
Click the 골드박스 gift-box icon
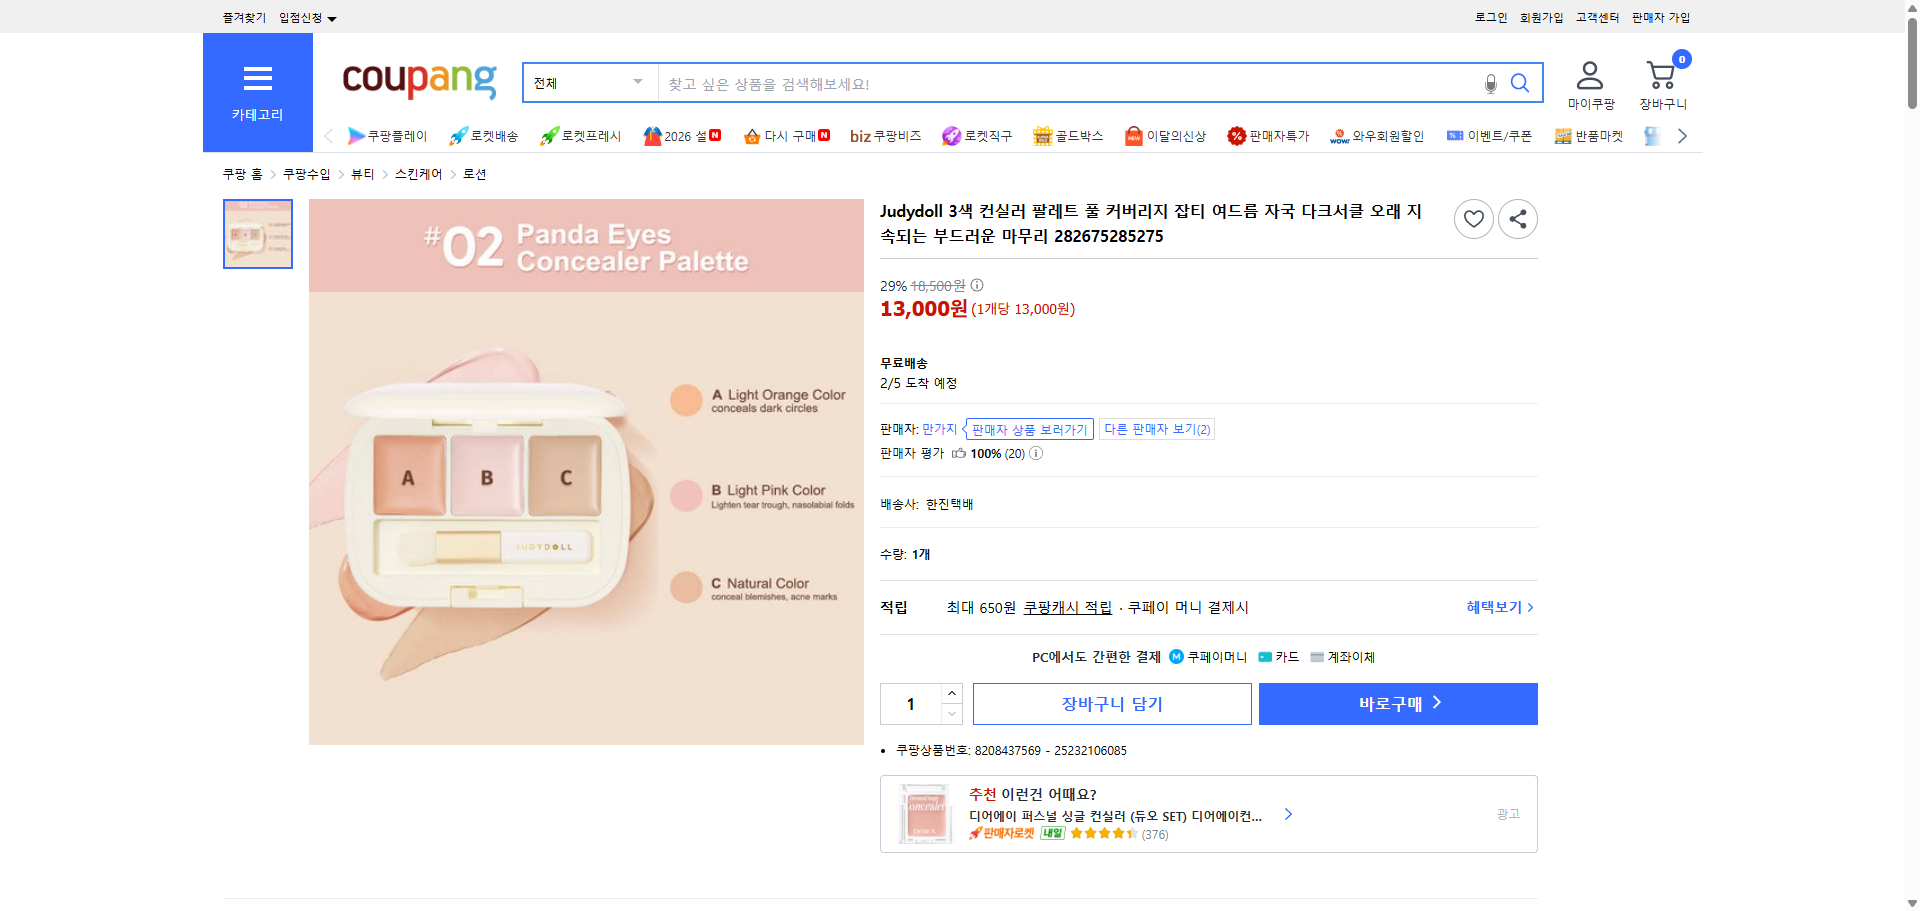pos(1042,135)
